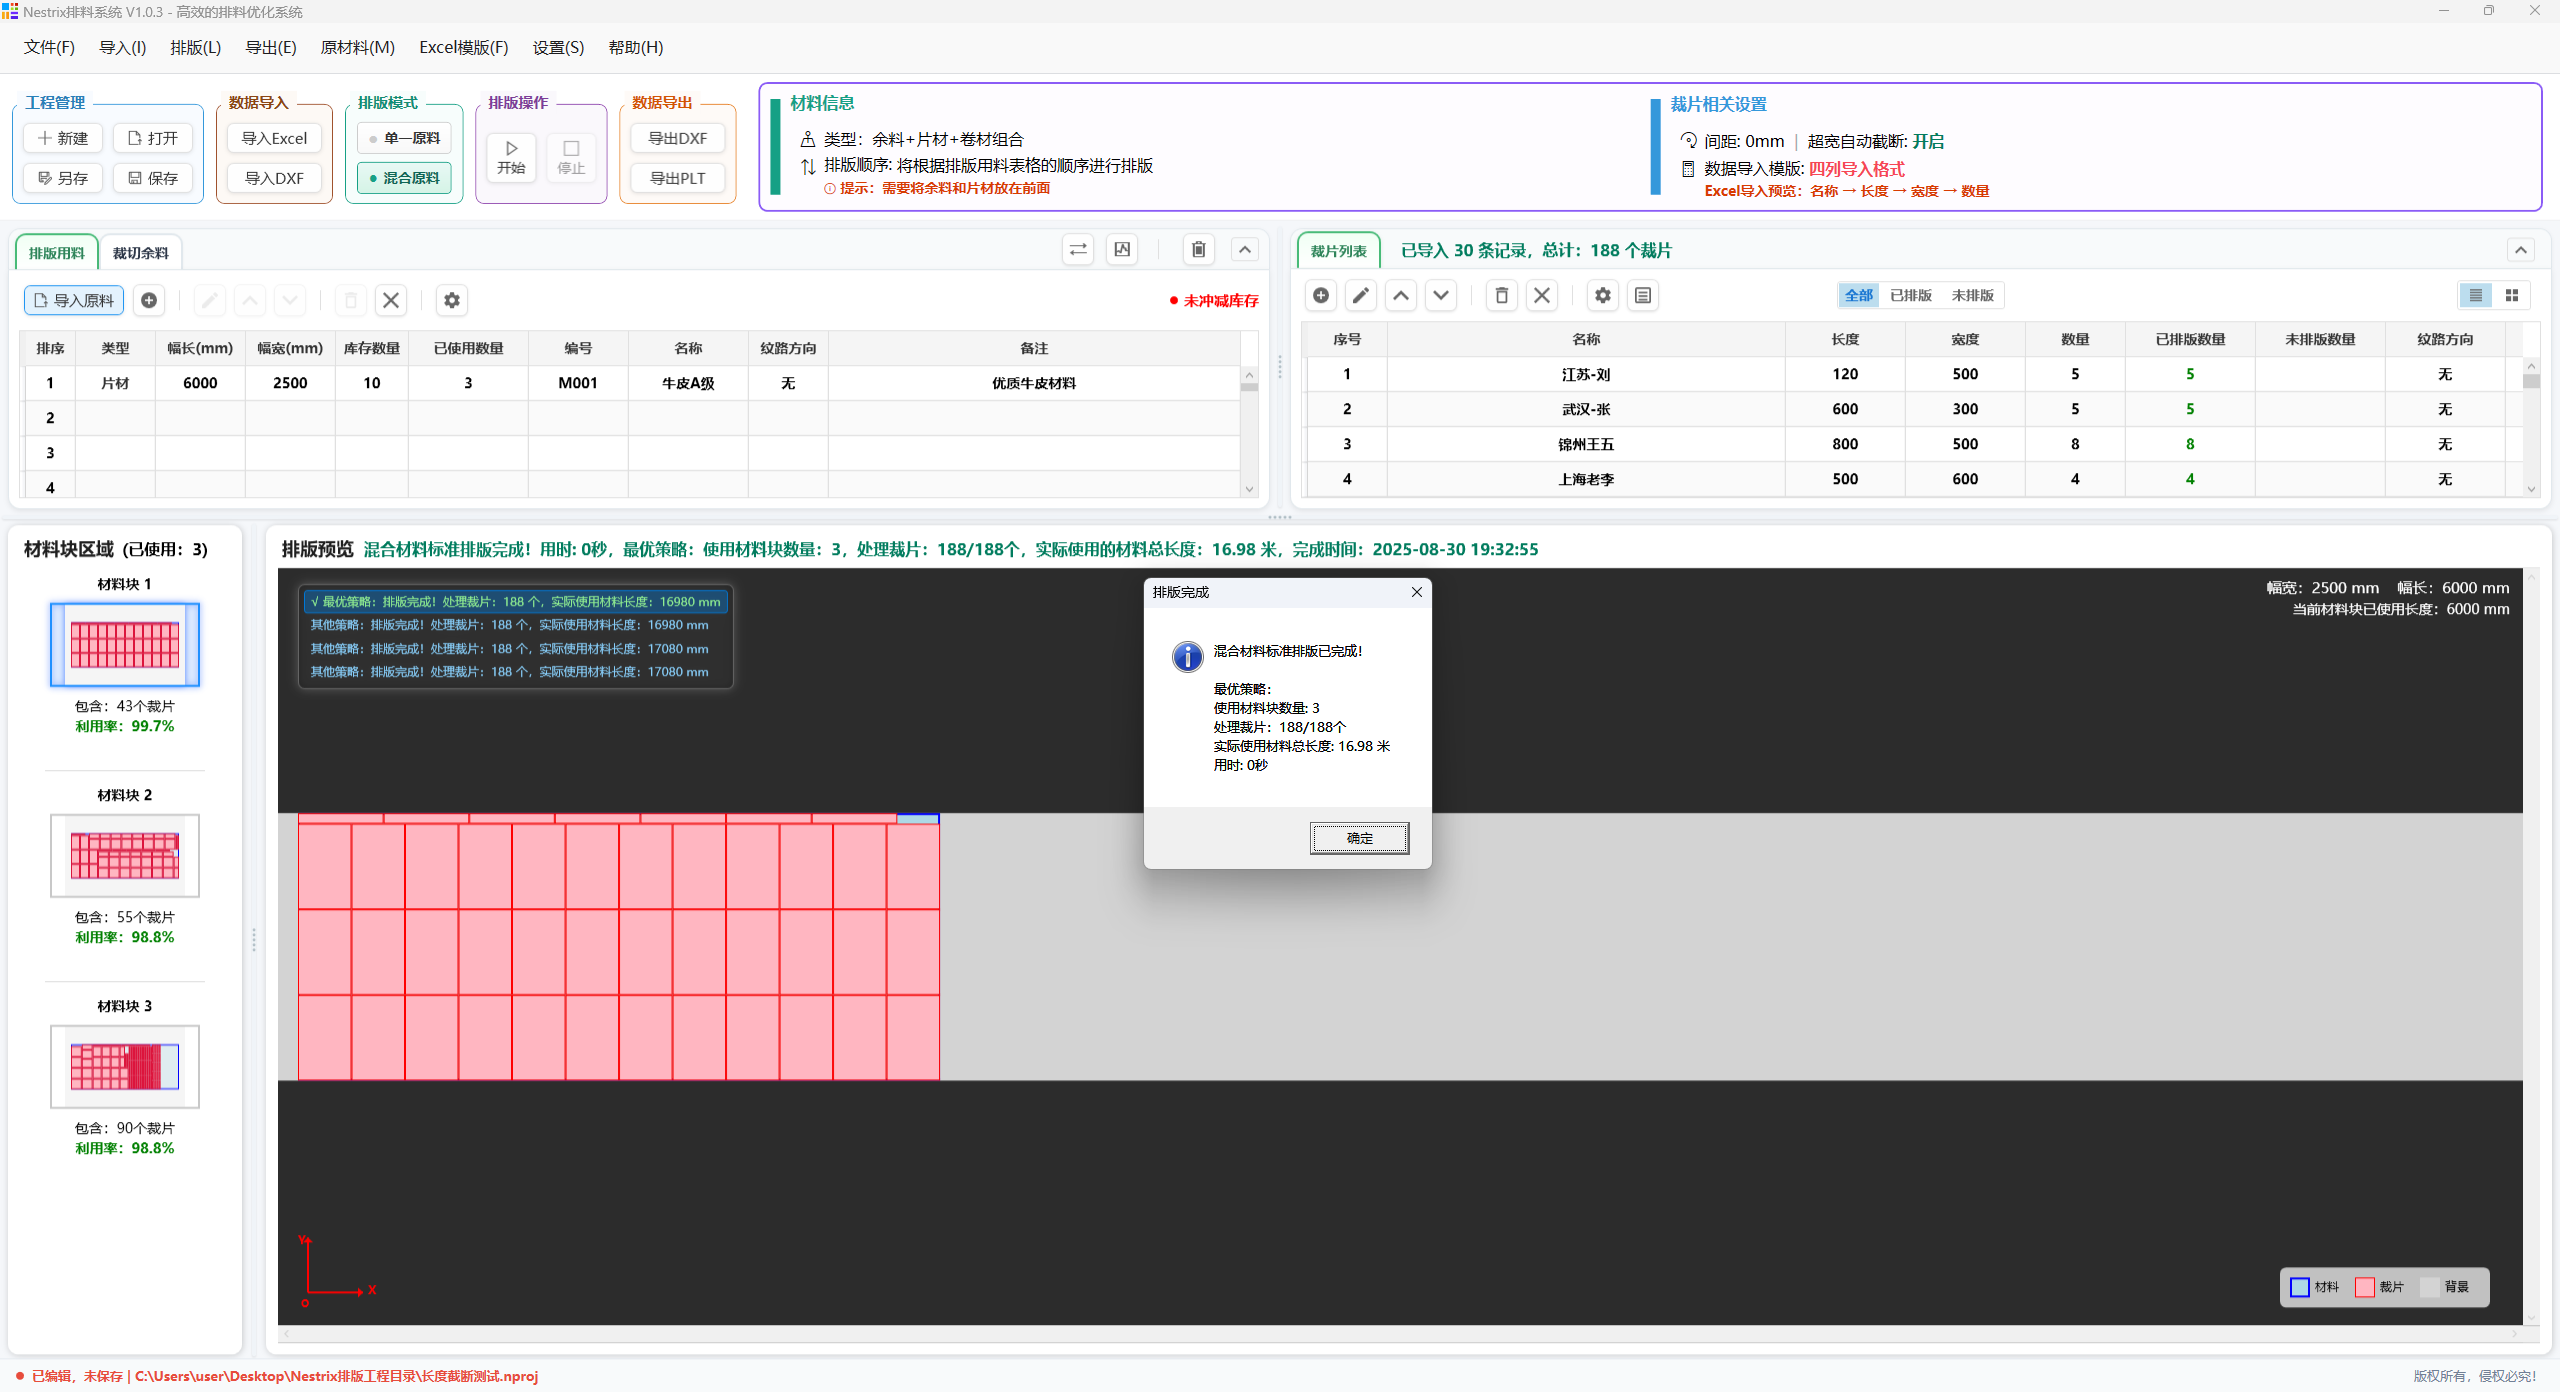Click the delete X icon in parts toolbar
Image resolution: width=2560 pixels, height=1392 pixels.
pos(1541,295)
